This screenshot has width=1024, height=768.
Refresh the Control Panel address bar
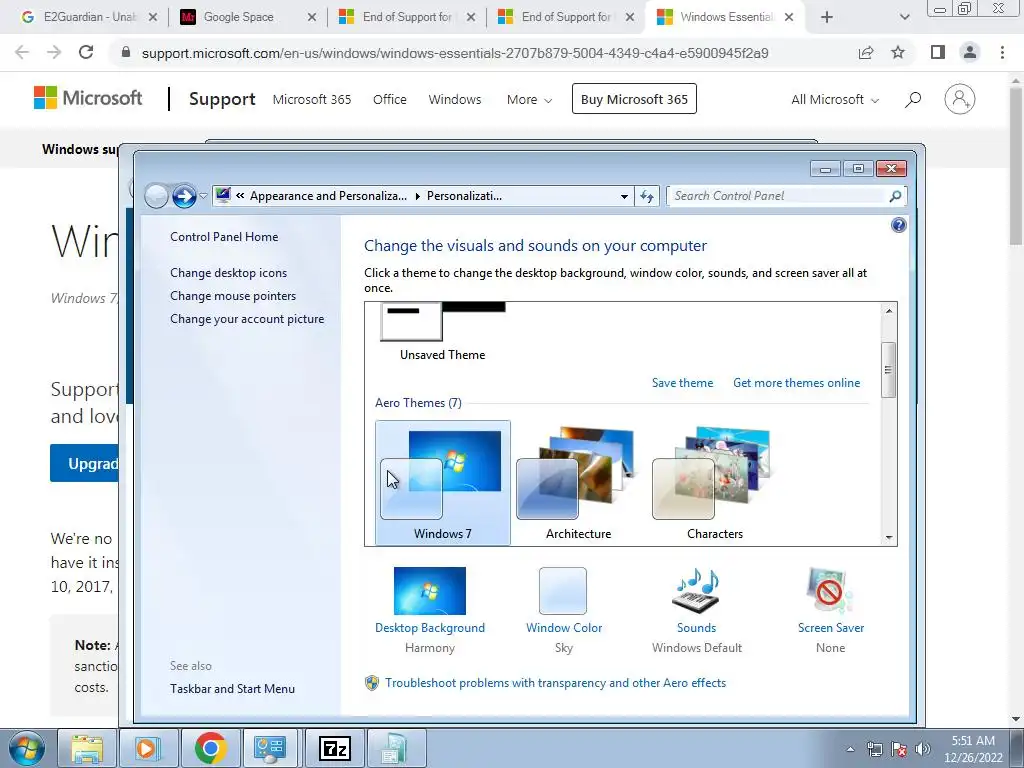point(647,196)
